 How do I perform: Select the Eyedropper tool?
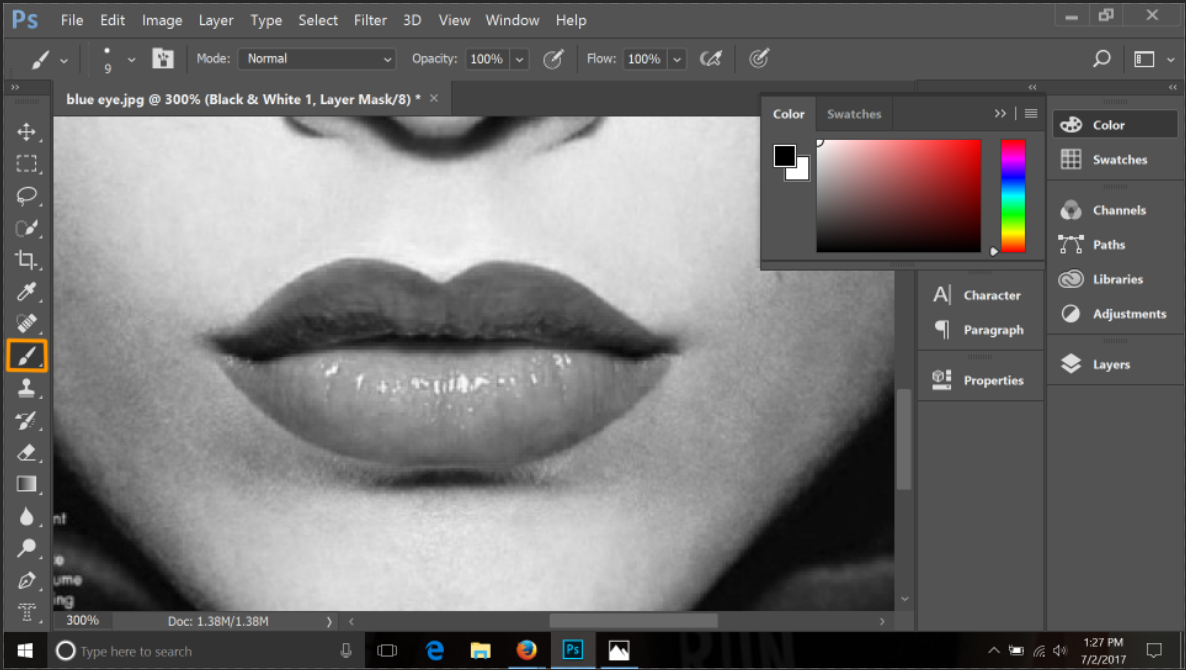click(27, 292)
